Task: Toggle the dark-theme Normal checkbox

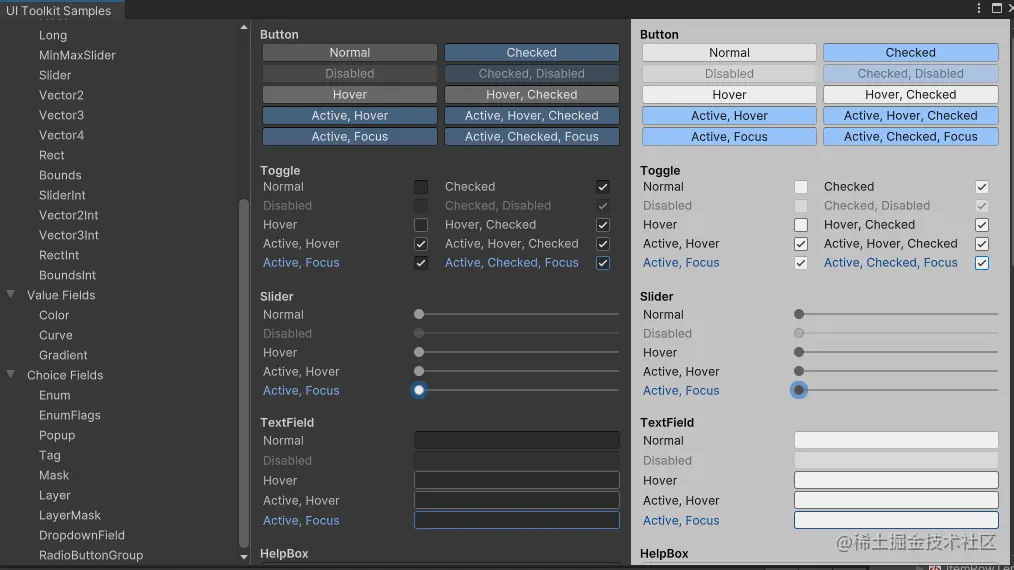Action: click(x=421, y=187)
